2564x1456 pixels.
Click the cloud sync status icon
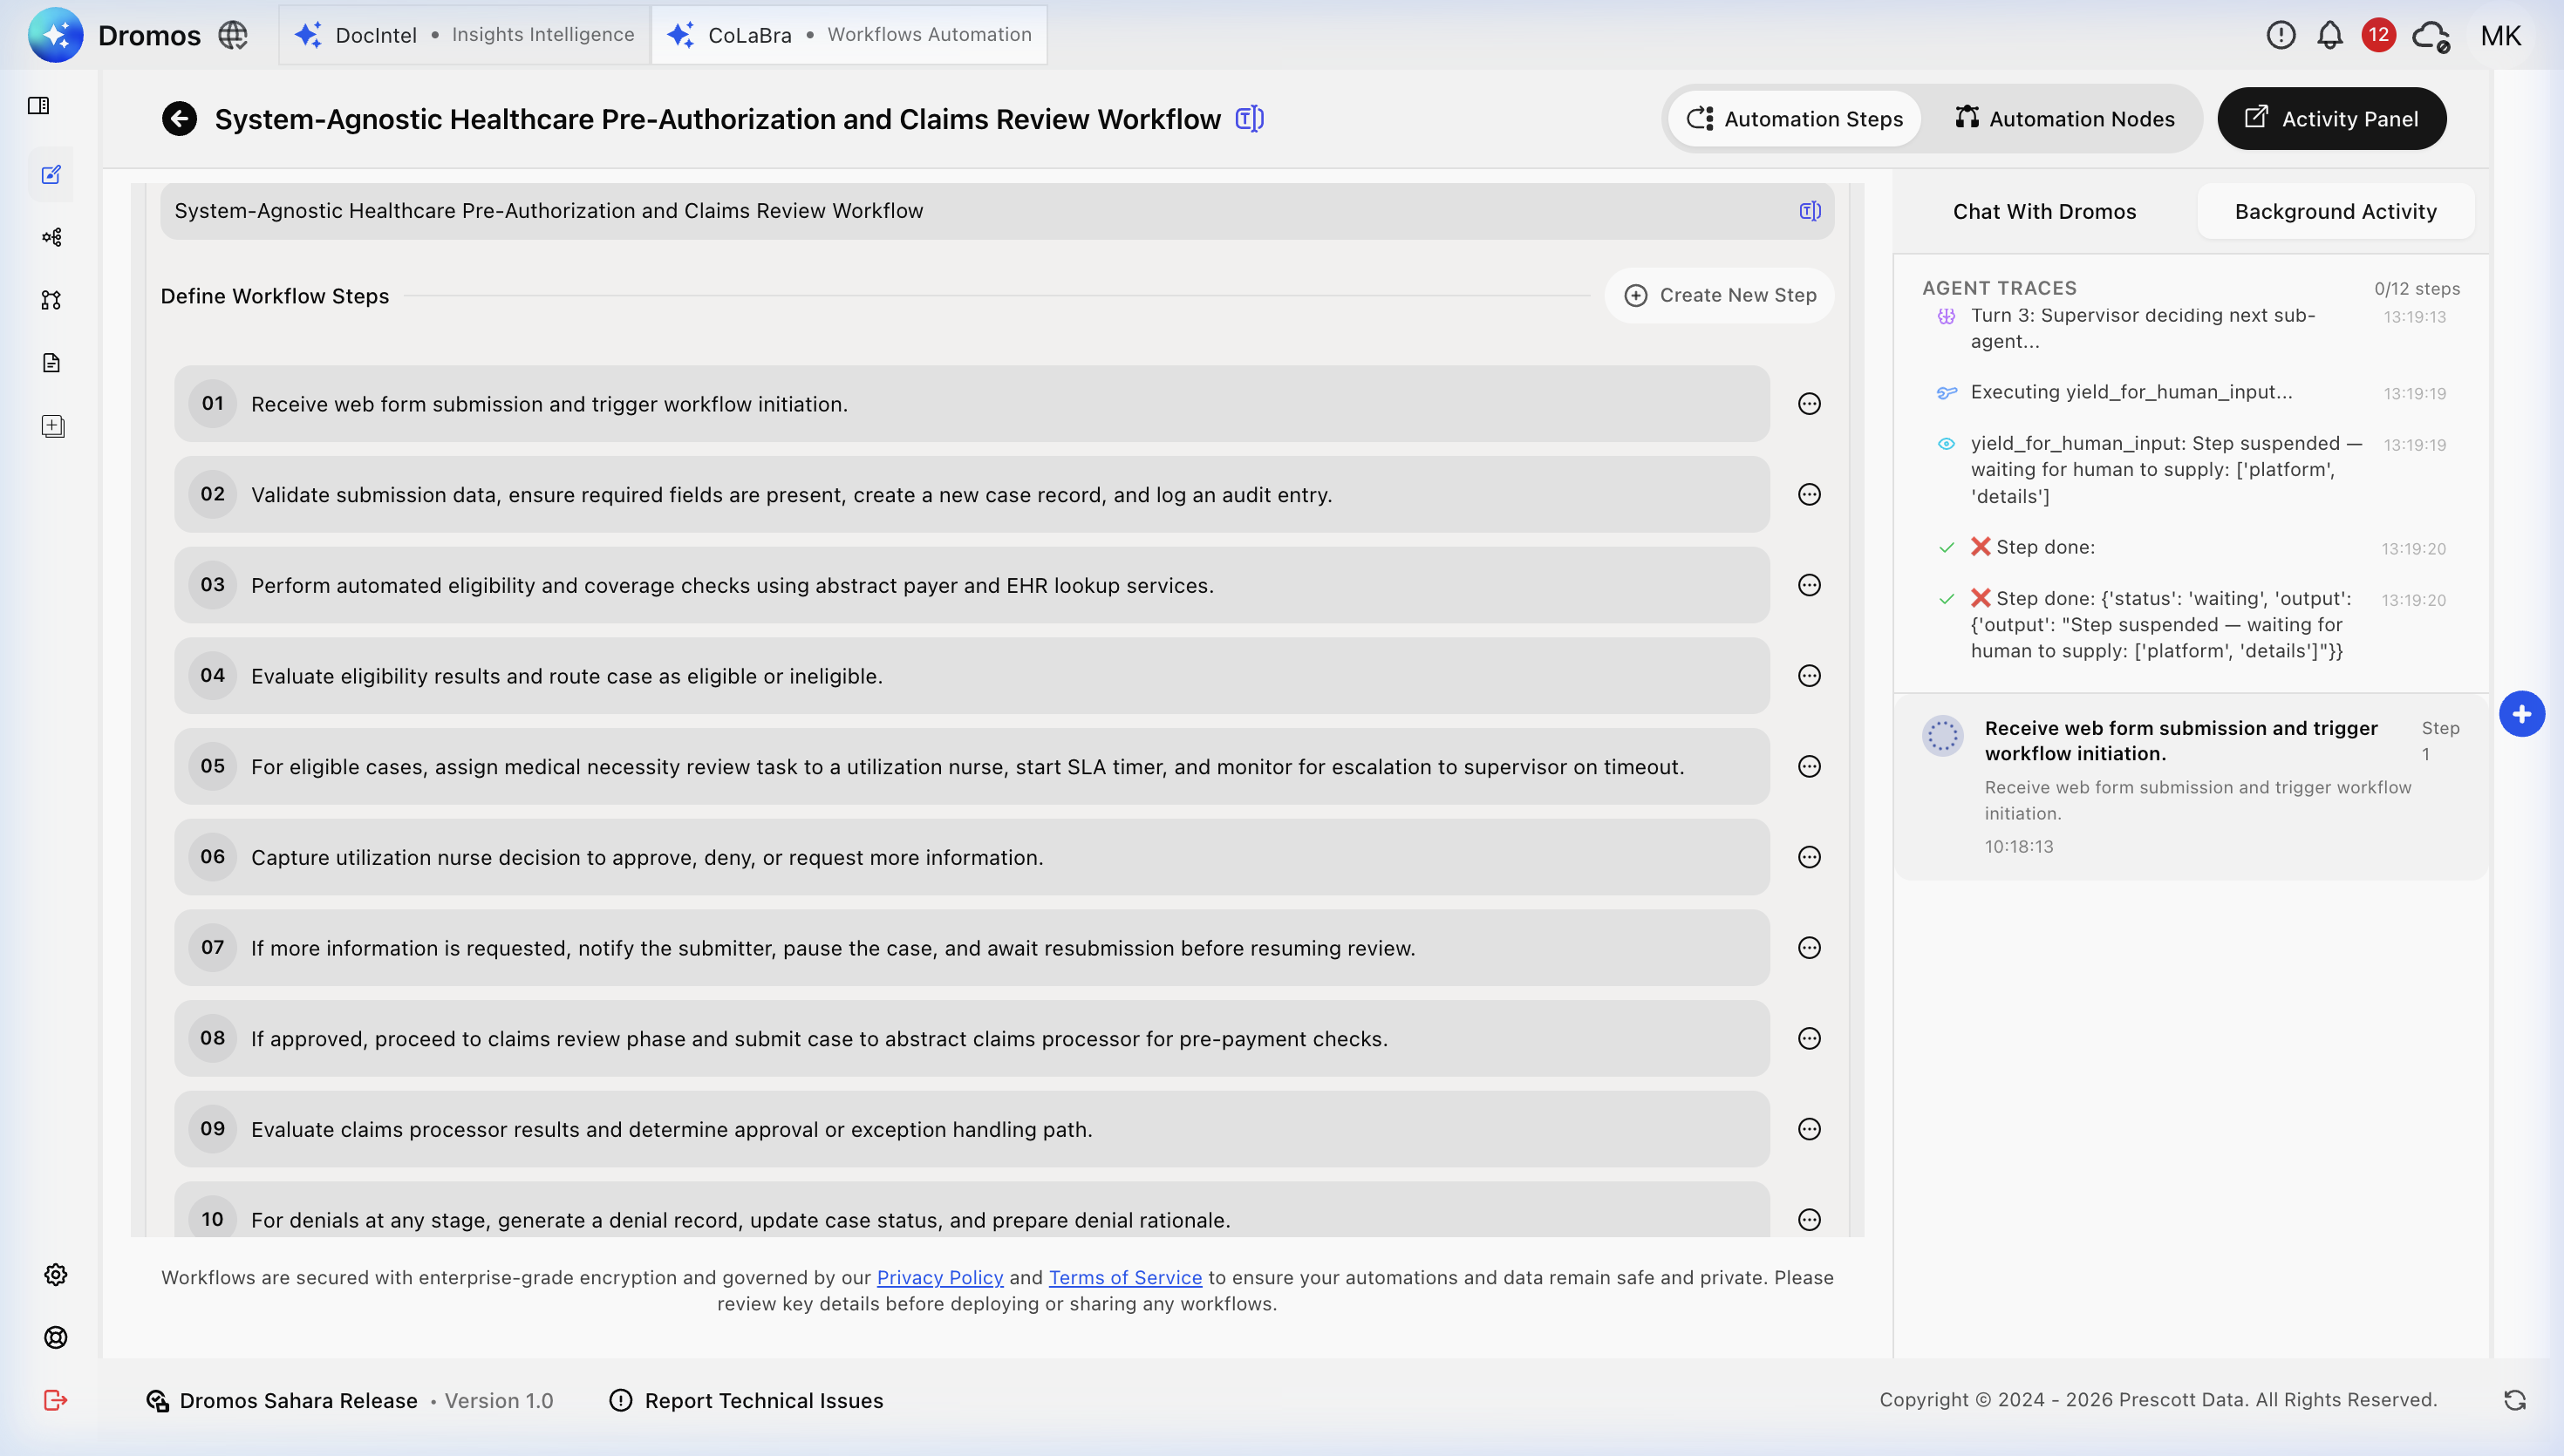point(2430,34)
